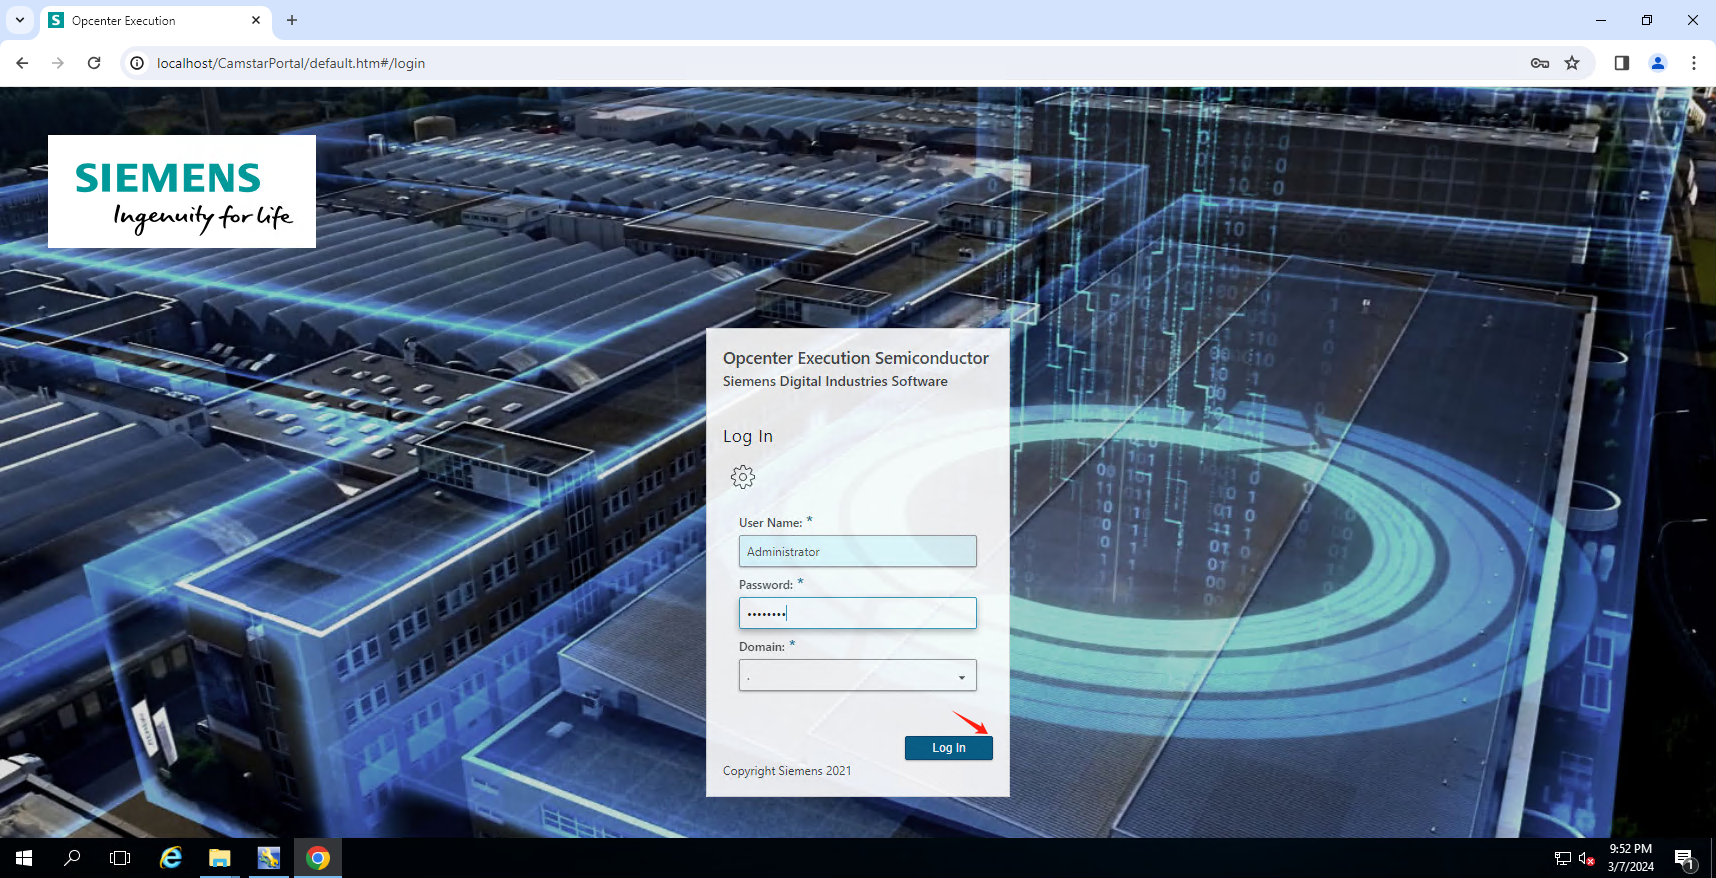Screen dimensions: 1716x878
Task: Open the network tray icon
Action: coord(1563,858)
